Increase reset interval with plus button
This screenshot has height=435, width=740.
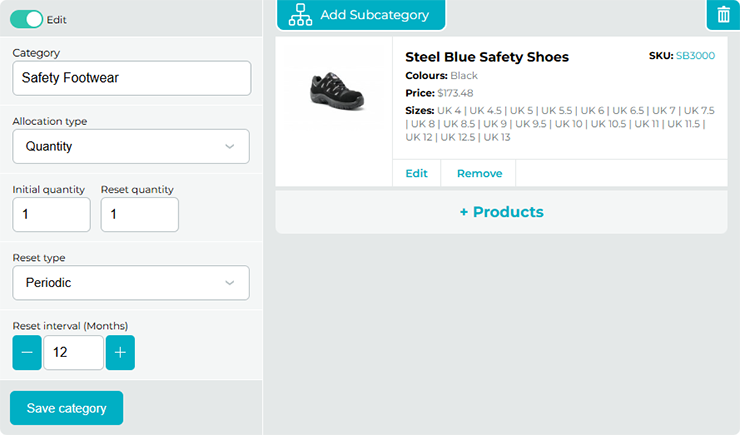point(120,353)
